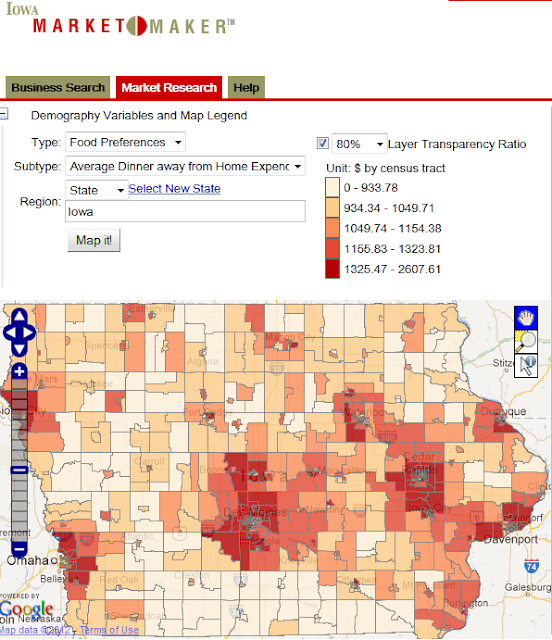Click the Iowa MarketMaker logo
552x640 pixels.
point(121,20)
